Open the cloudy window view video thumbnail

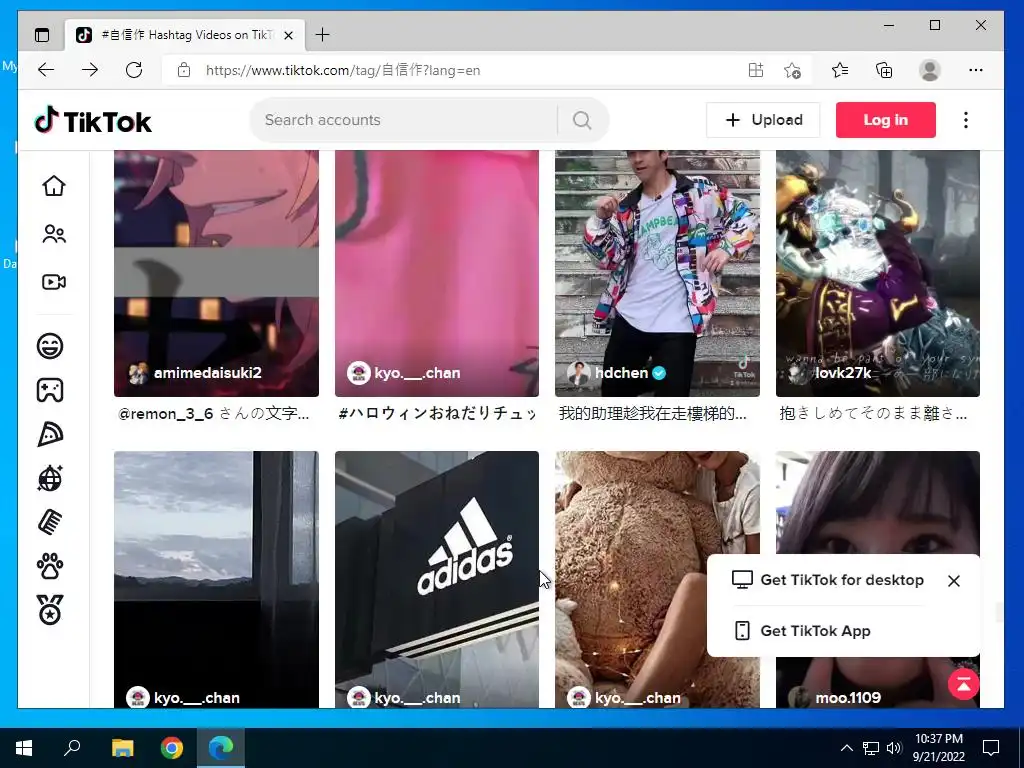(x=216, y=579)
